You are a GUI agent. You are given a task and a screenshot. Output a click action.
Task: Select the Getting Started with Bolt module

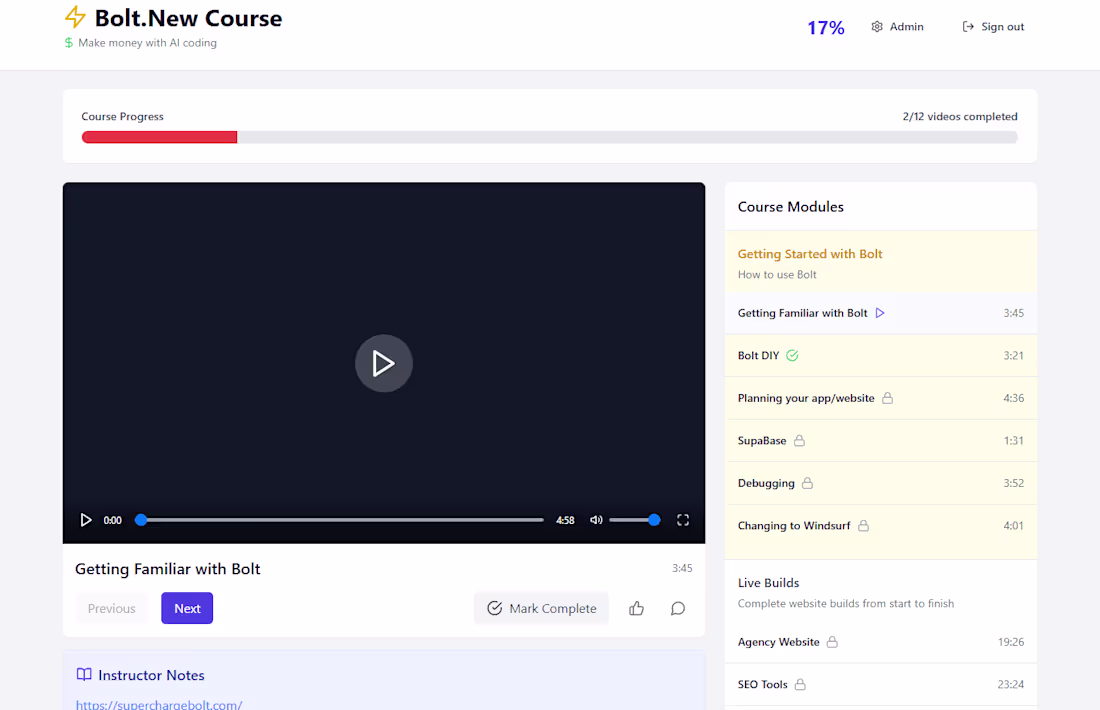click(809, 254)
